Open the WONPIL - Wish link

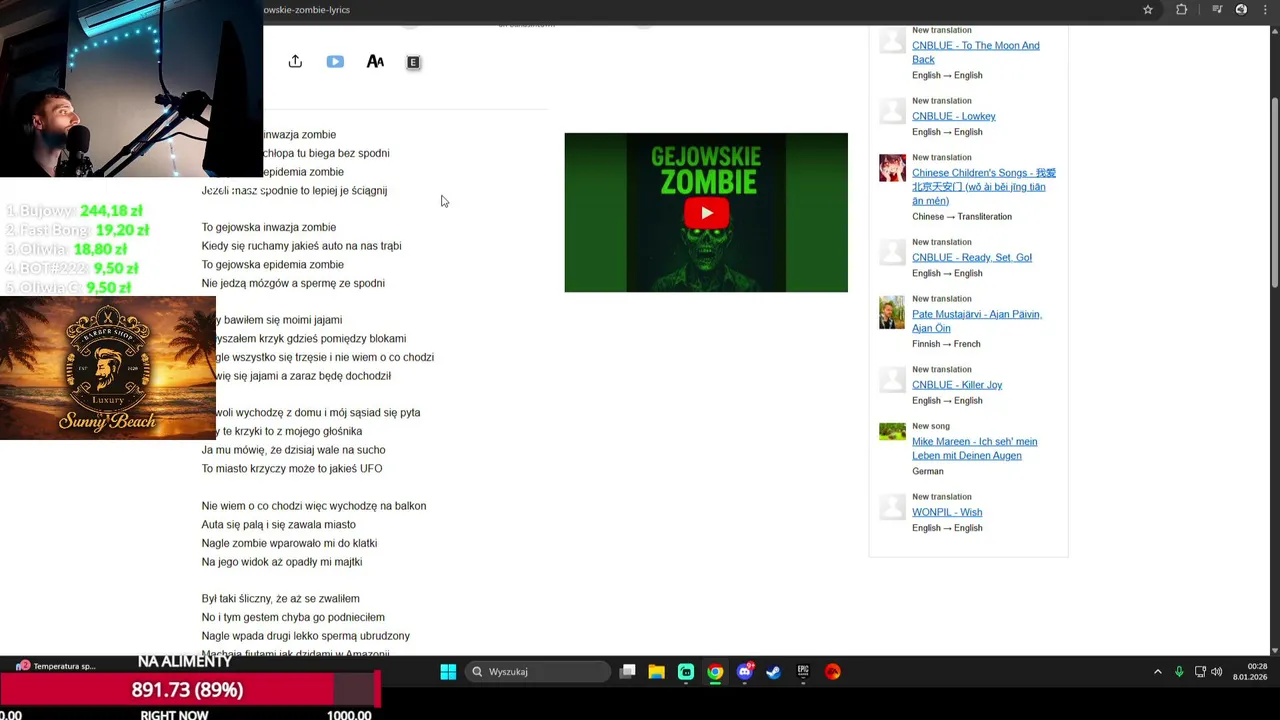click(946, 512)
